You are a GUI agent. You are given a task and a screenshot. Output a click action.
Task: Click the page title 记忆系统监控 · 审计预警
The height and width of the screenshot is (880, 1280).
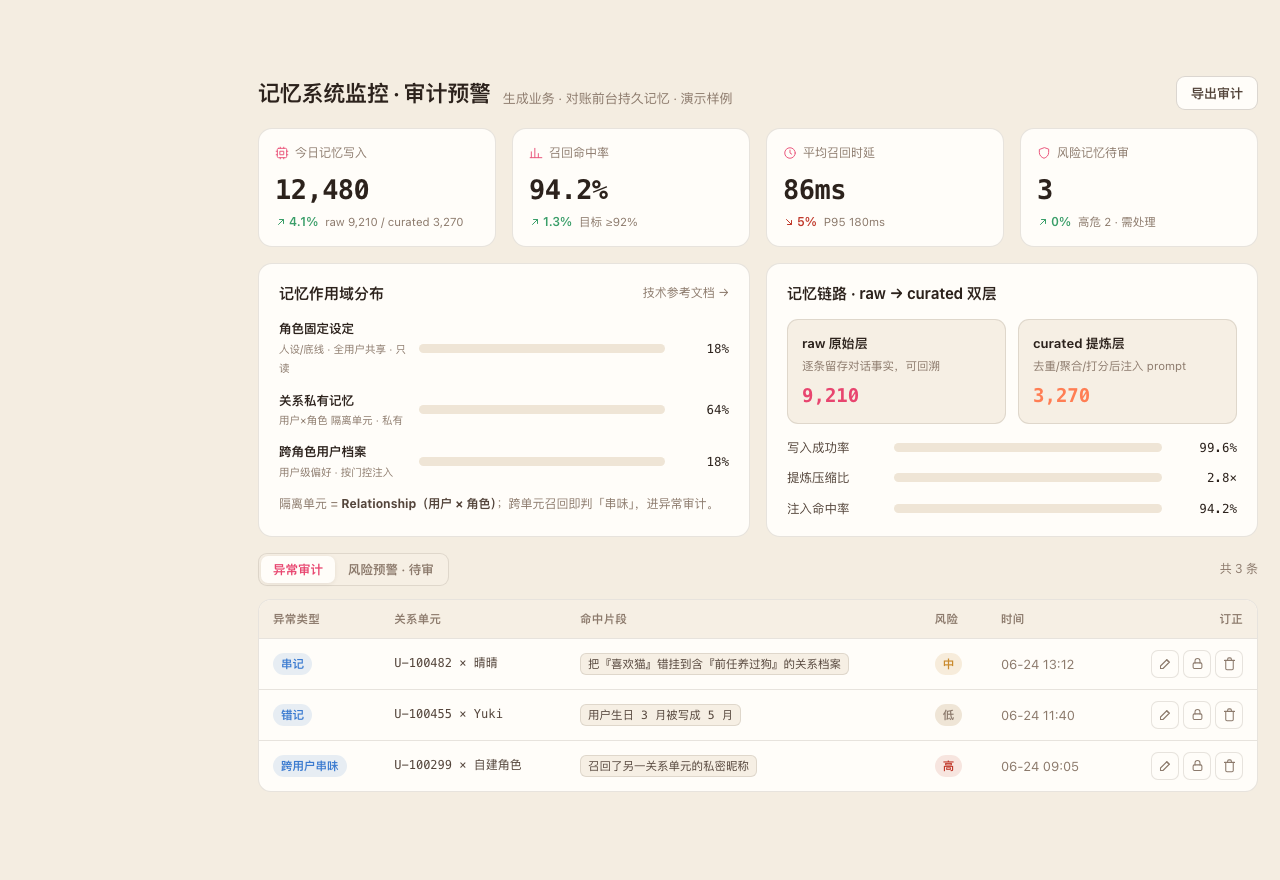pos(374,93)
